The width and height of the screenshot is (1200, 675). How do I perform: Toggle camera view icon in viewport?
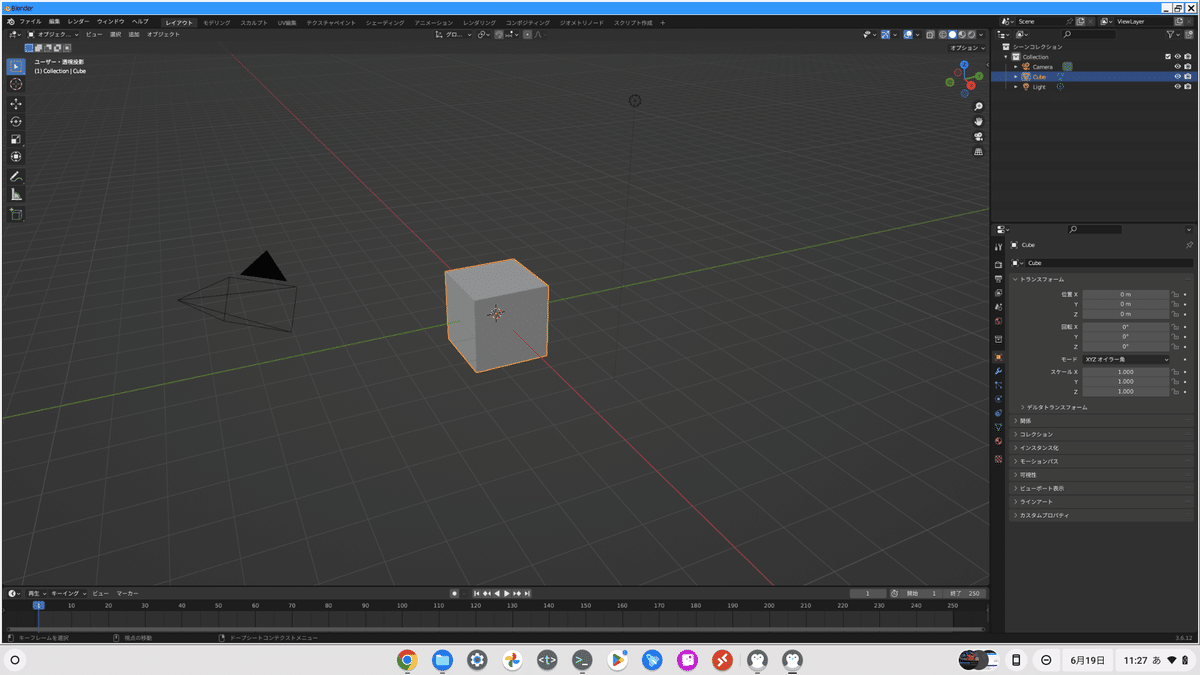[978, 136]
